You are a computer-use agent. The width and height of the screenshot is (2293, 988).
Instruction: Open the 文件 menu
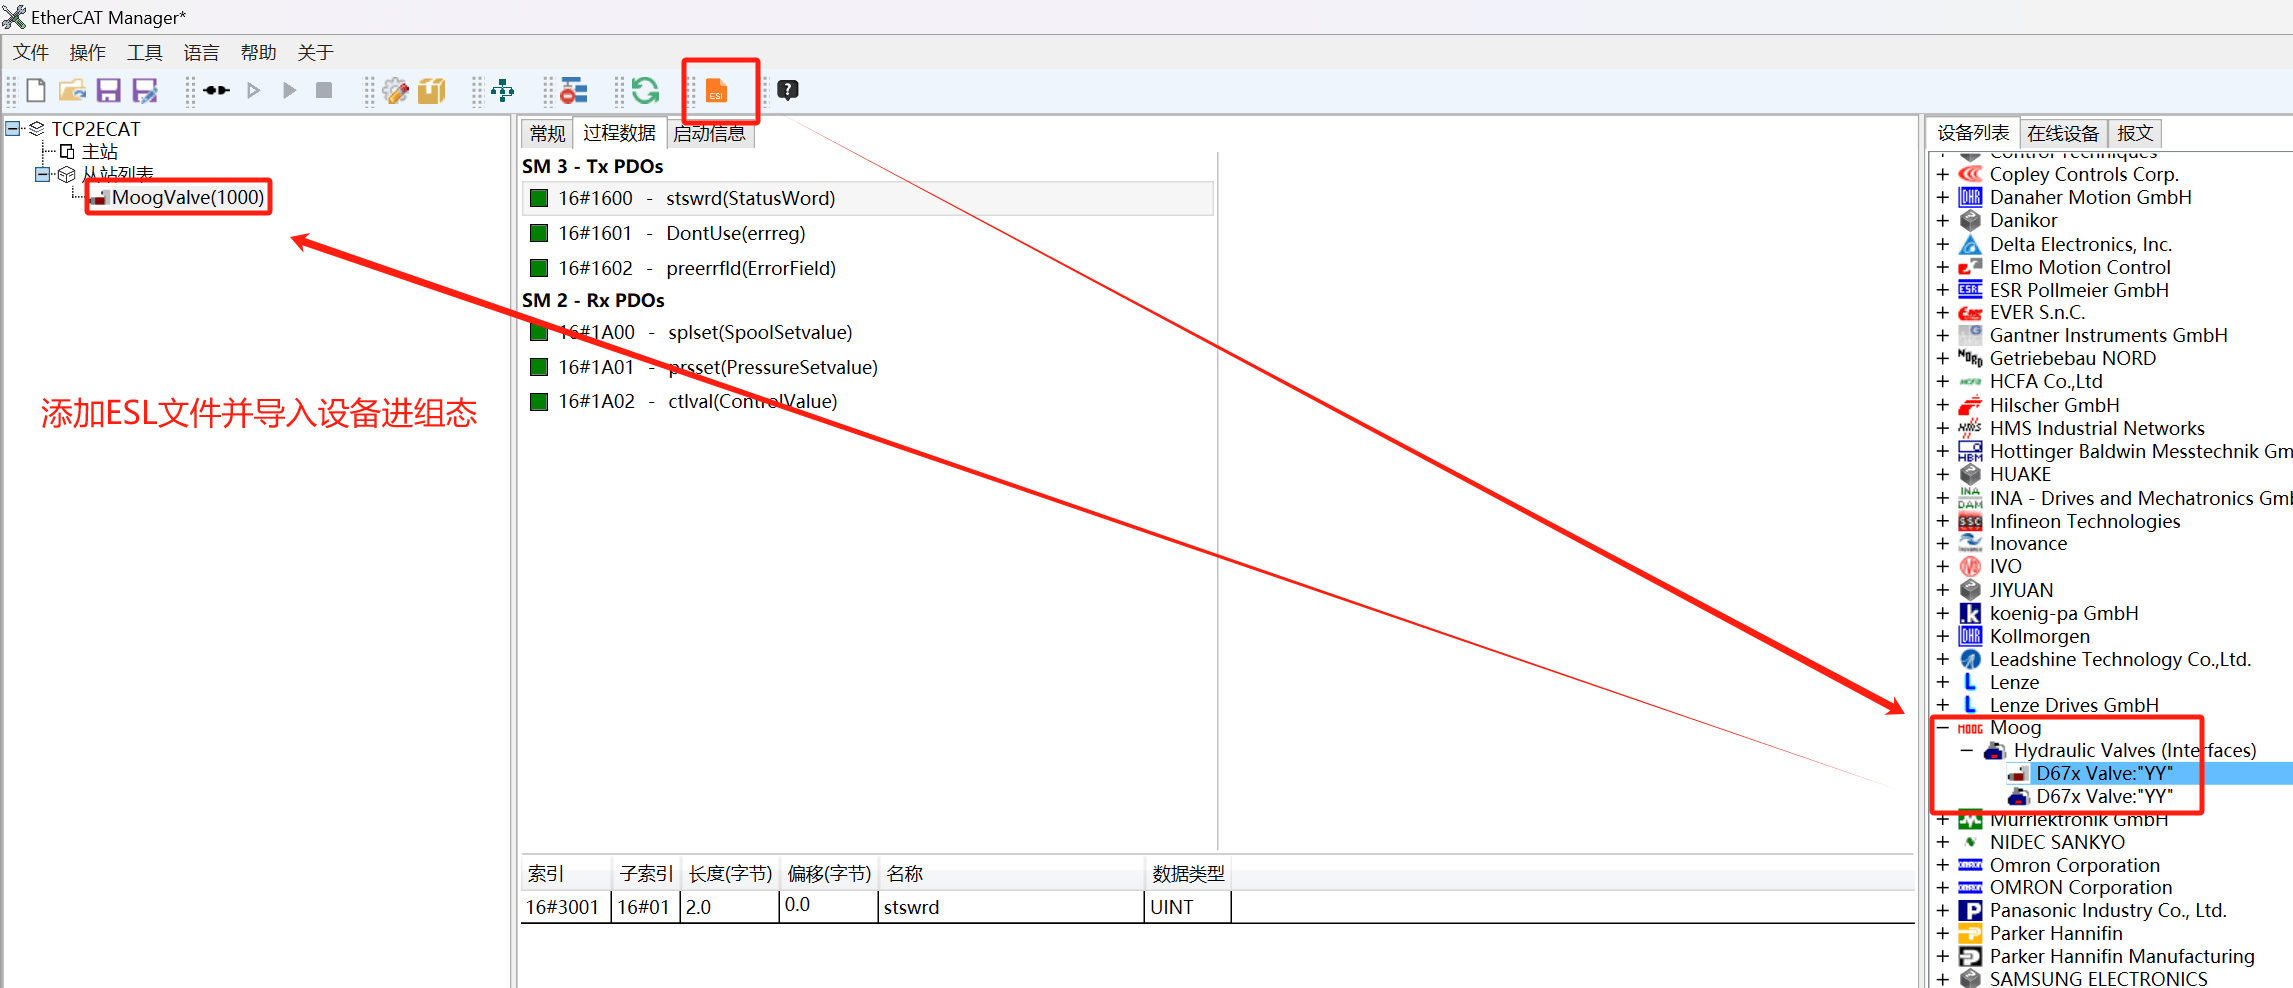(30, 52)
